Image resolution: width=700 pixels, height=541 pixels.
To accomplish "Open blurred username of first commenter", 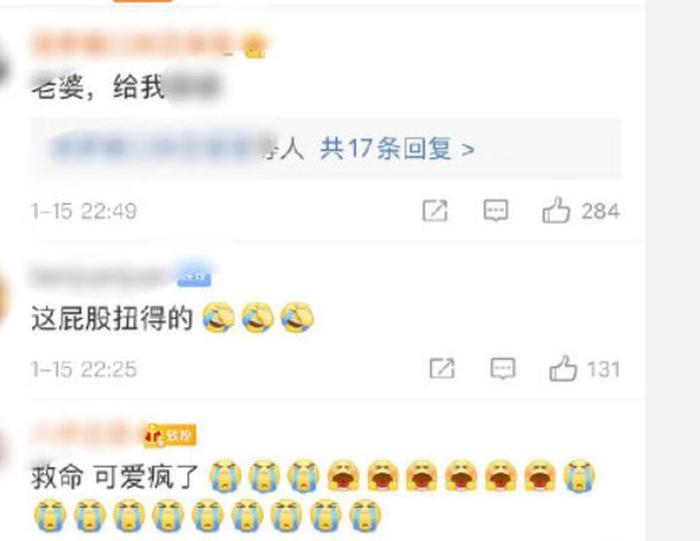I will [x=134, y=45].
